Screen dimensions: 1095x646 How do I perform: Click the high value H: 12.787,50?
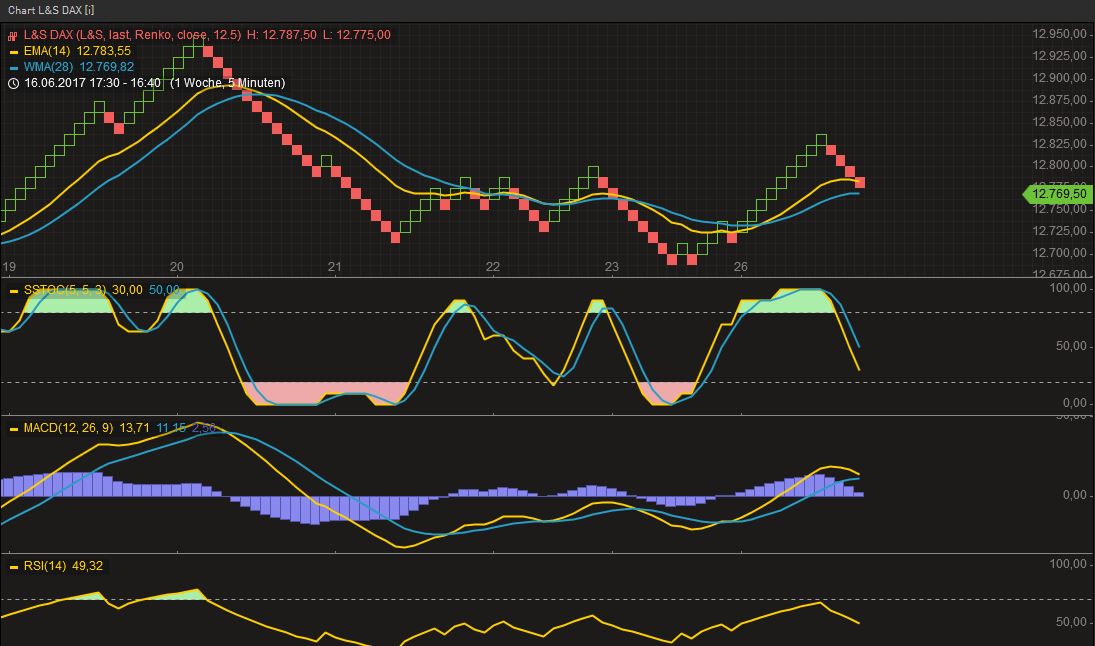(x=280, y=35)
